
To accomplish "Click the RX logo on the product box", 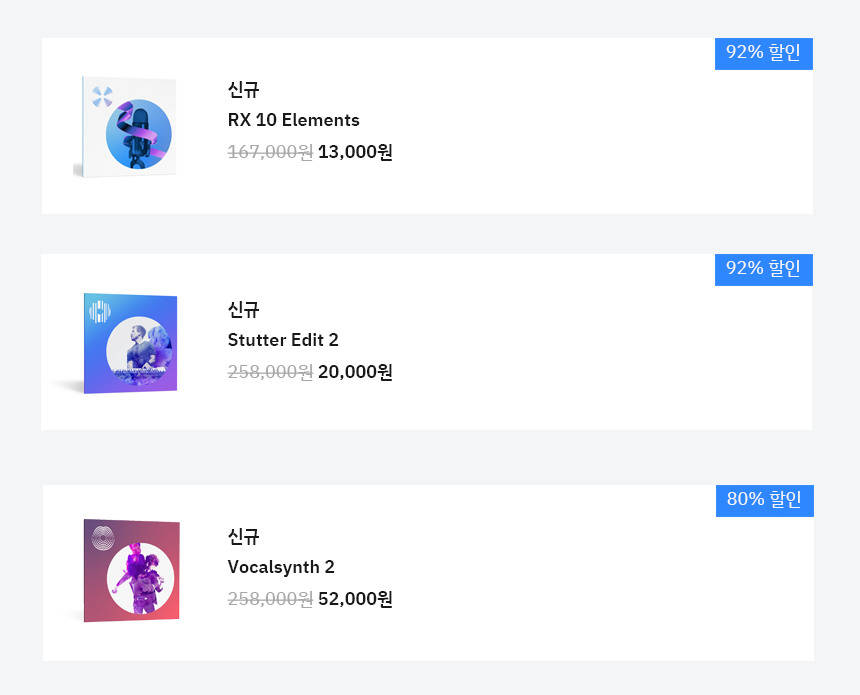I will (102, 97).
